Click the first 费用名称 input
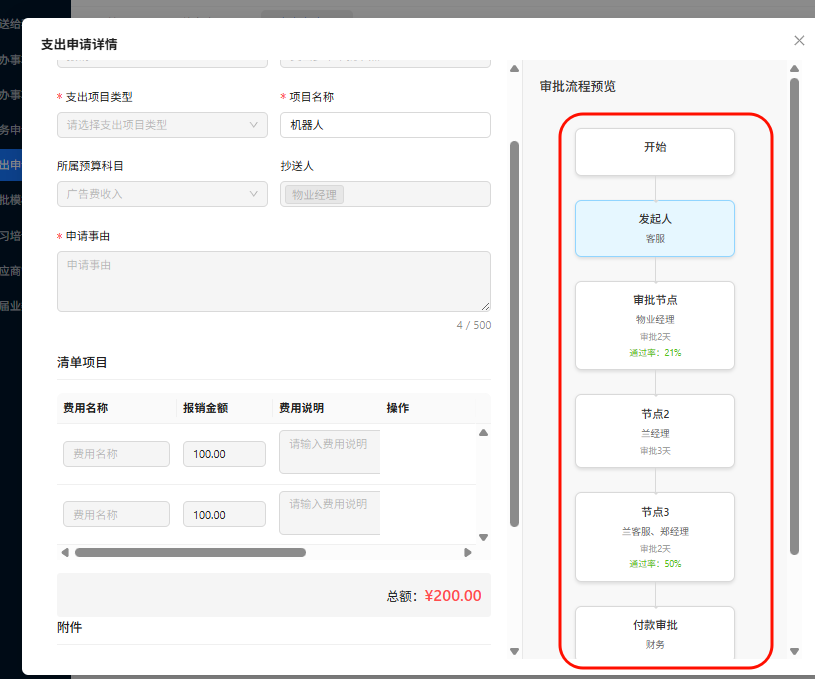Viewport: 815px width, 679px height. point(116,454)
